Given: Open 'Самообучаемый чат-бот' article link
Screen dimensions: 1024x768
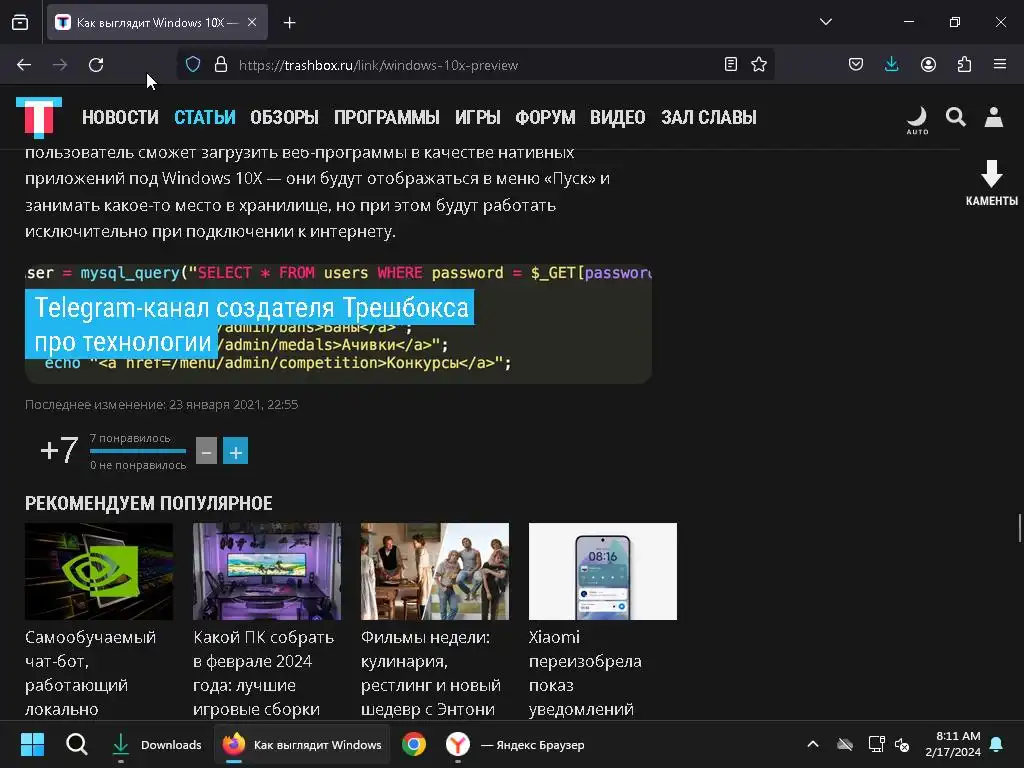Looking at the screenshot, I should click(90, 673).
